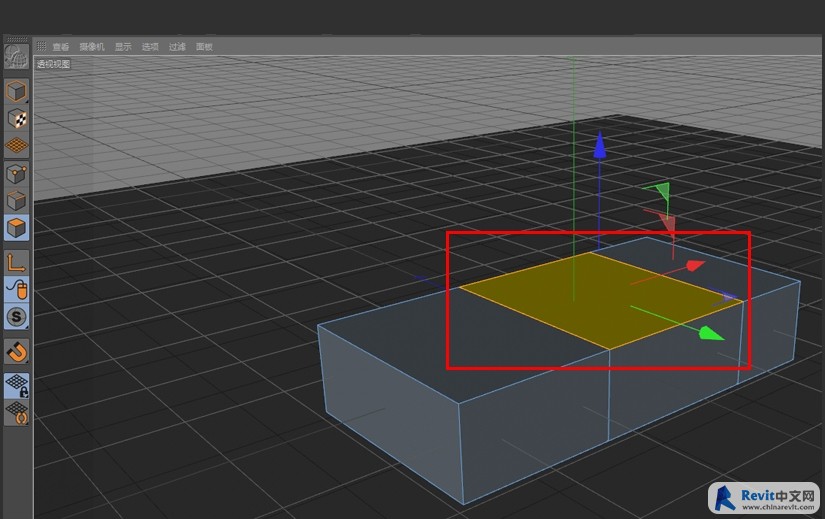
Task: Toggle Viewport Solo S icon
Action: click(16, 317)
